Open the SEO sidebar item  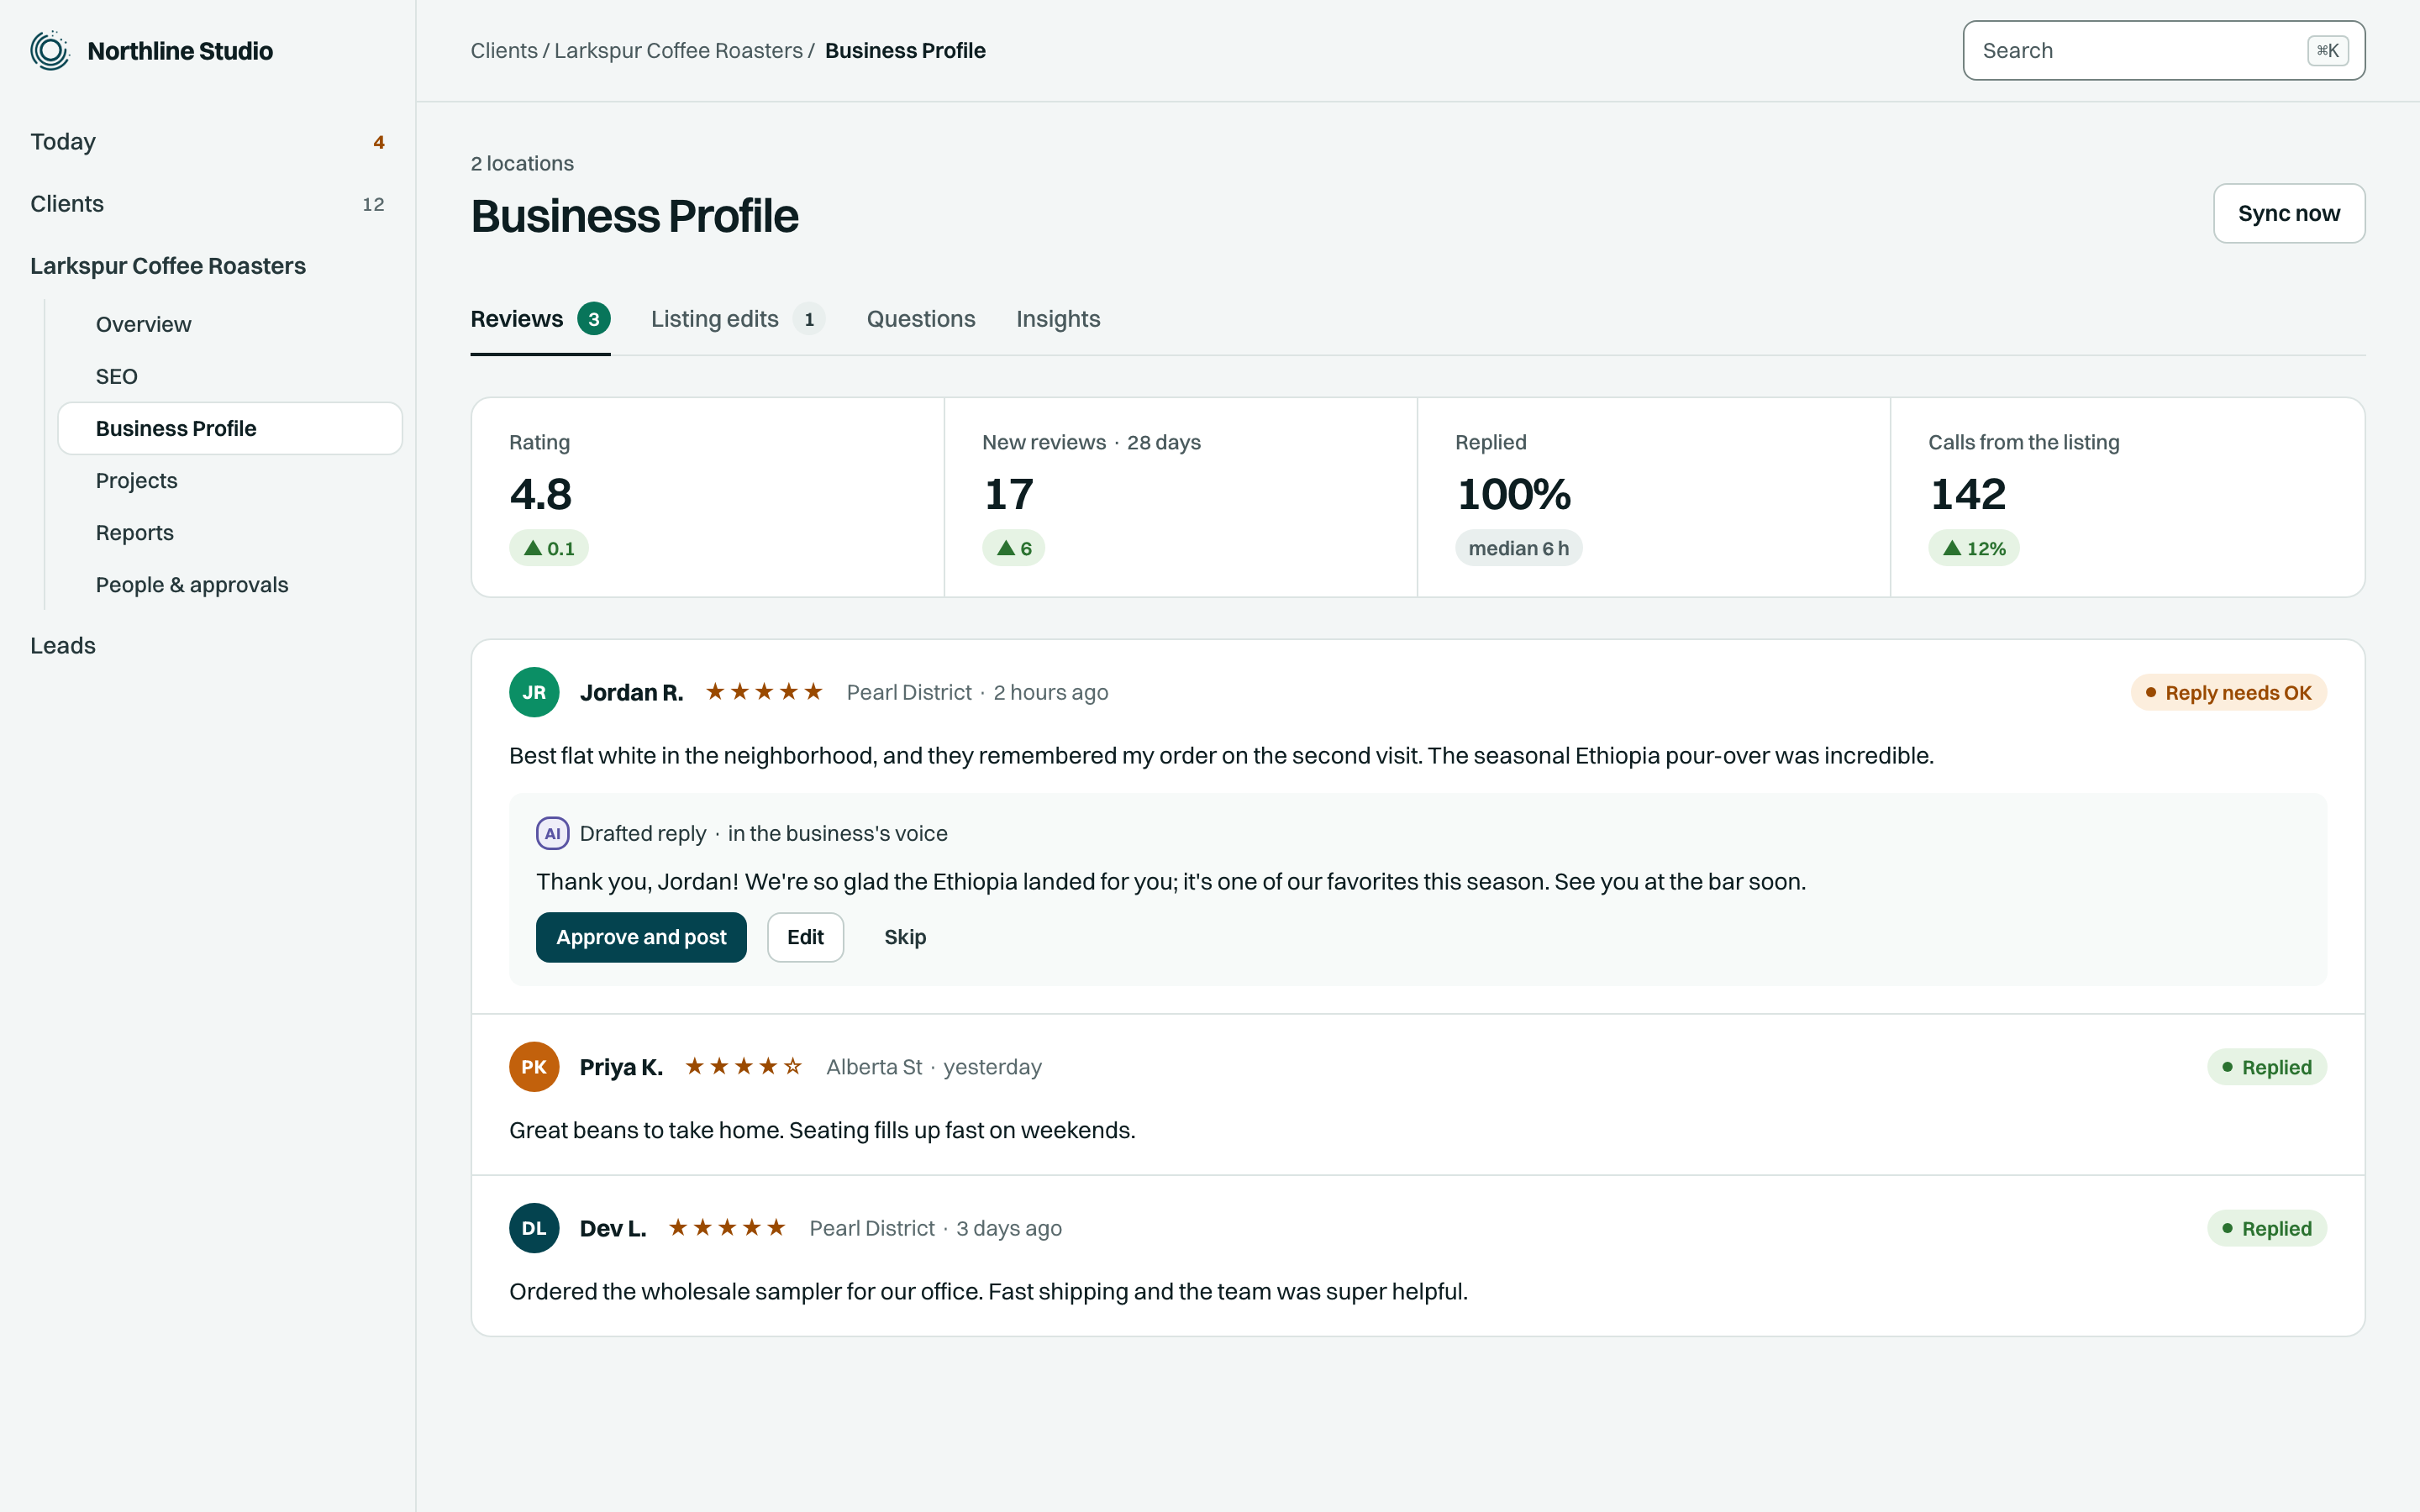click(x=230, y=376)
